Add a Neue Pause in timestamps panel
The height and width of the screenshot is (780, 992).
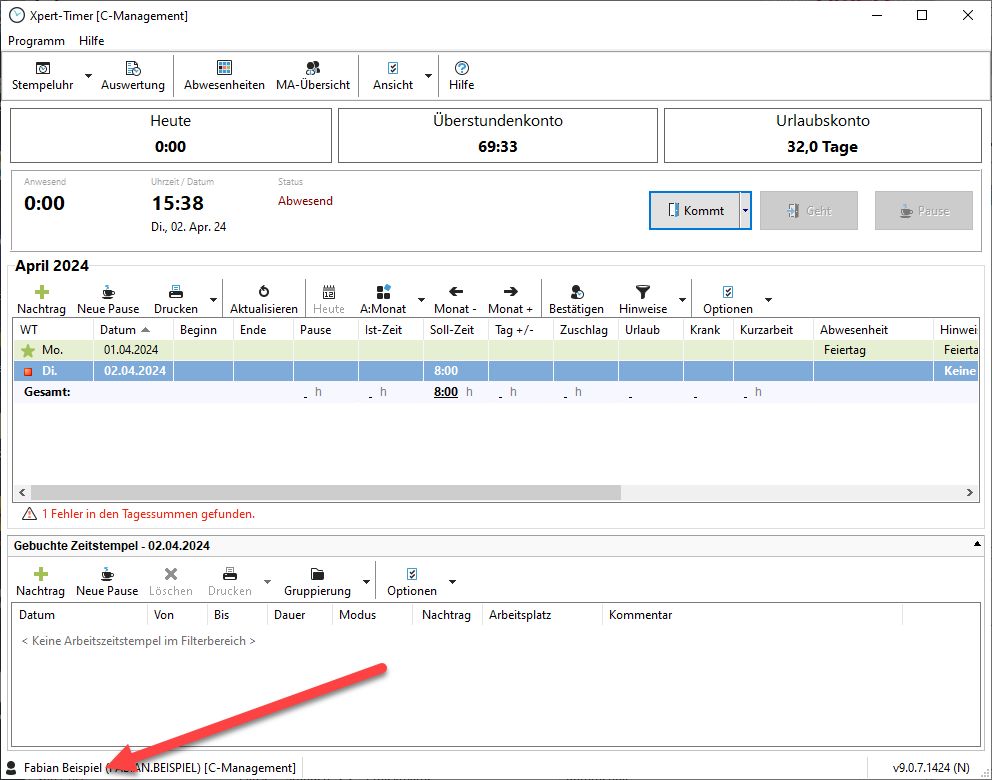point(107,582)
